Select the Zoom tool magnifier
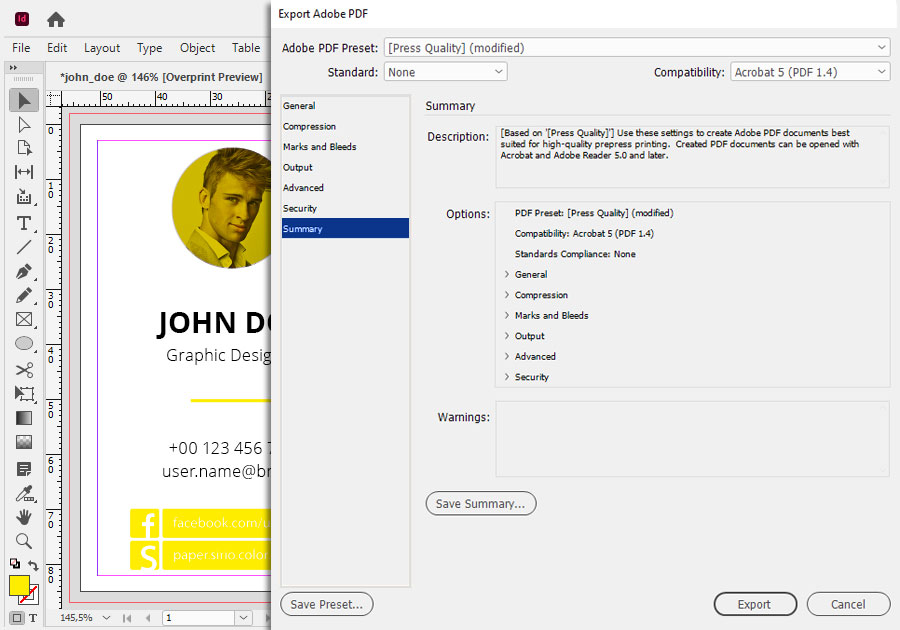Viewport: 900px width, 630px height. click(24, 540)
